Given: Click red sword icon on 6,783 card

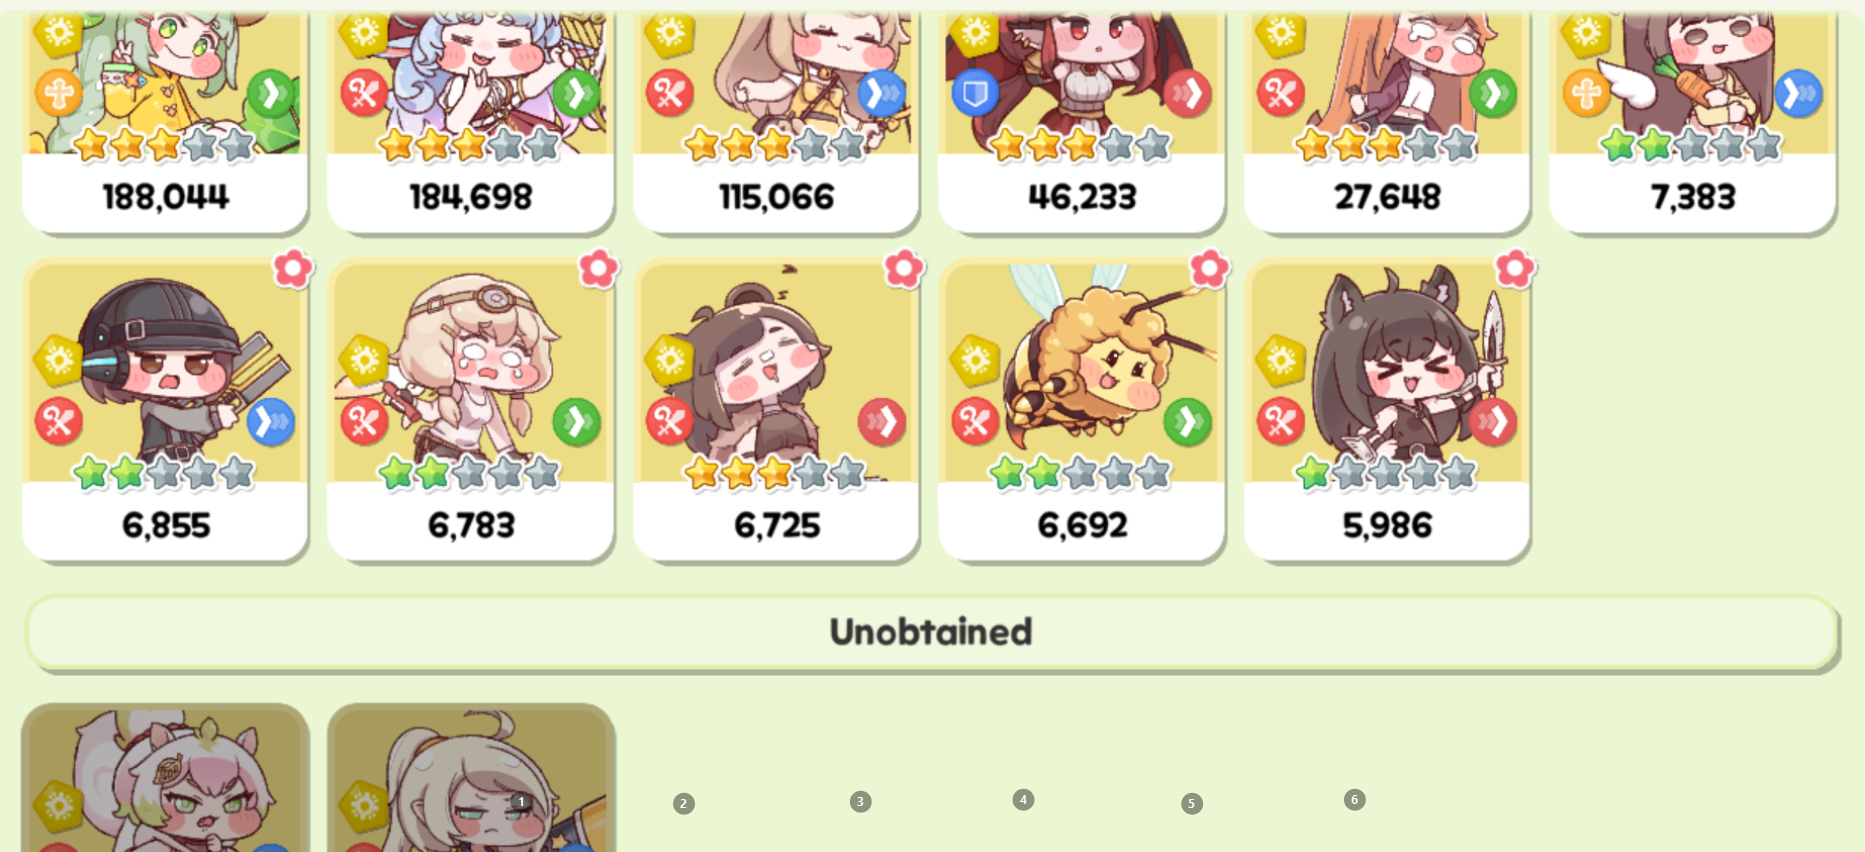Looking at the screenshot, I should (364, 422).
